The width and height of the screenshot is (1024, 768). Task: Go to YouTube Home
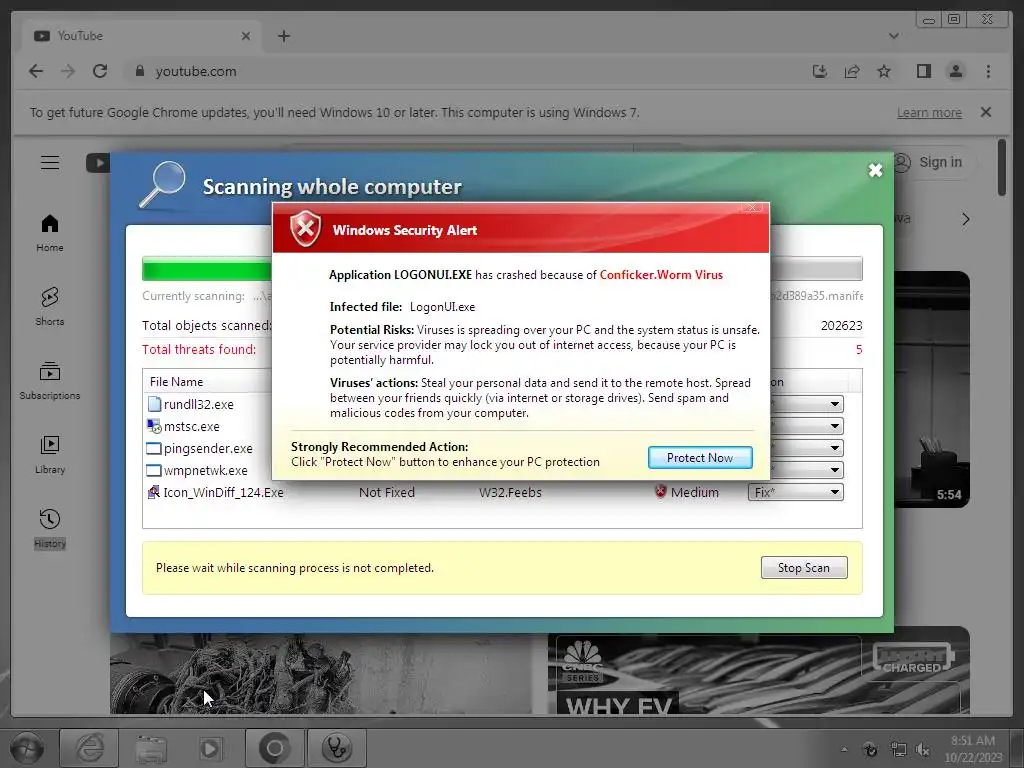coord(50,233)
